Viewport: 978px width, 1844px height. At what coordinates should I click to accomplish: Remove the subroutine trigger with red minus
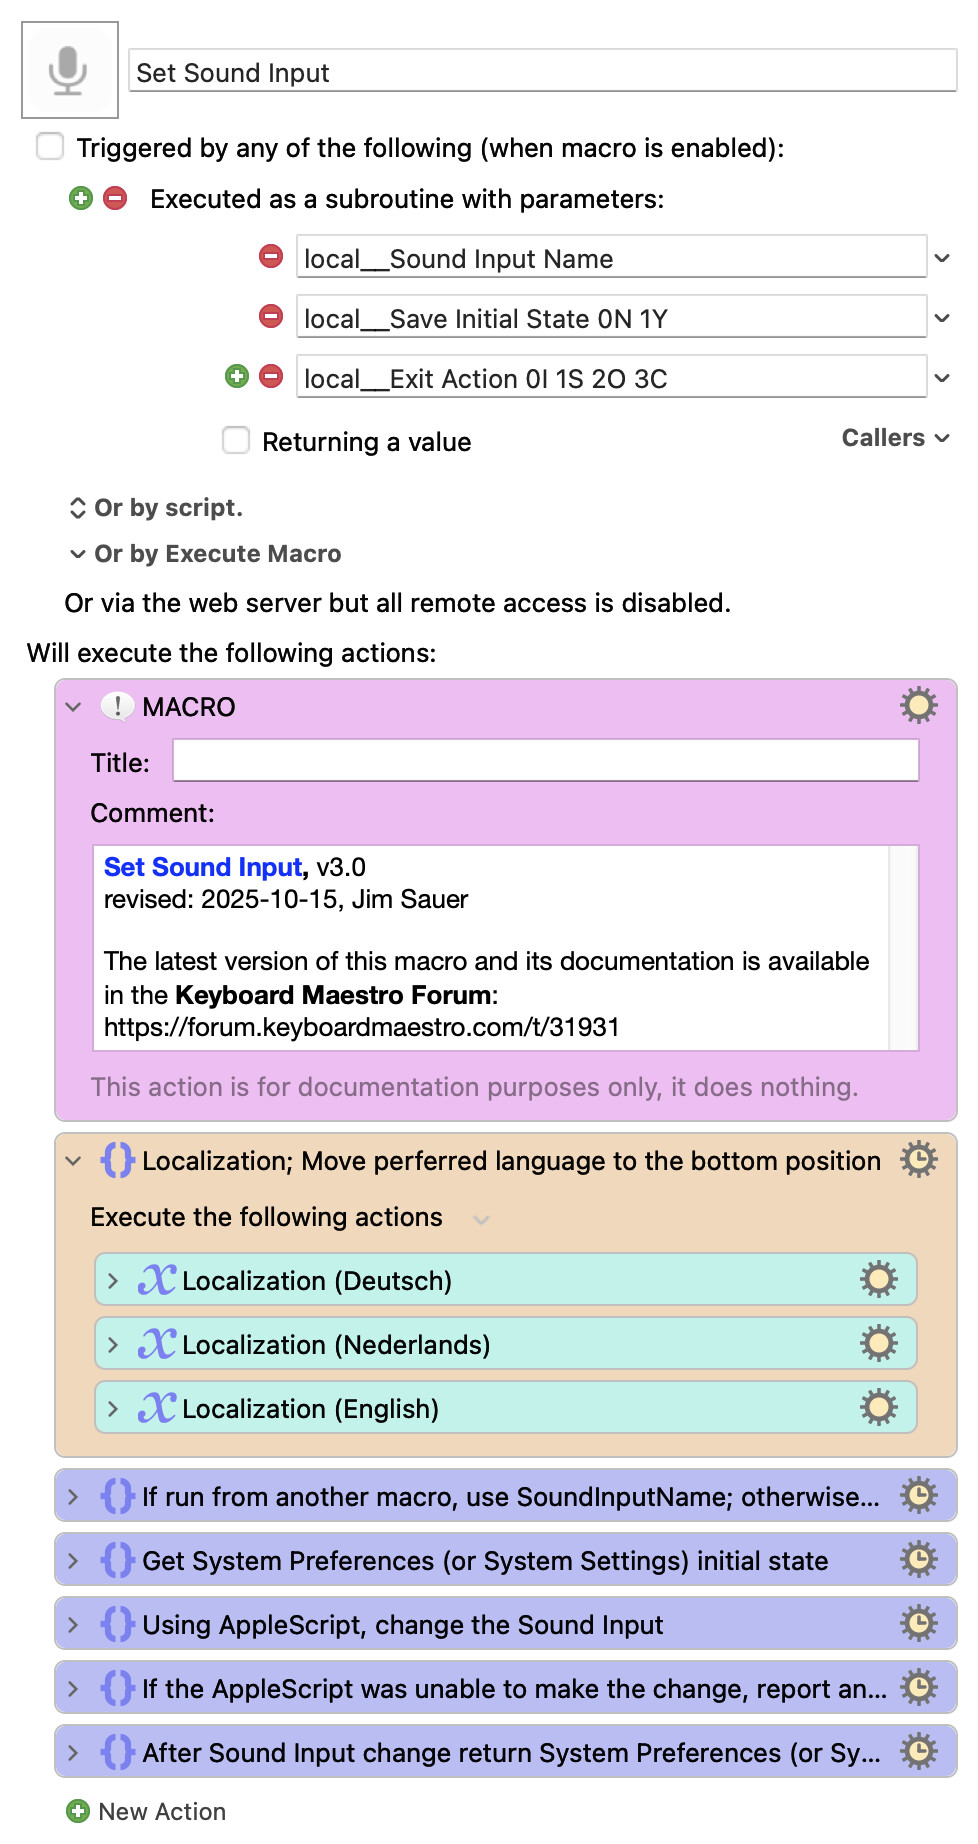click(116, 198)
